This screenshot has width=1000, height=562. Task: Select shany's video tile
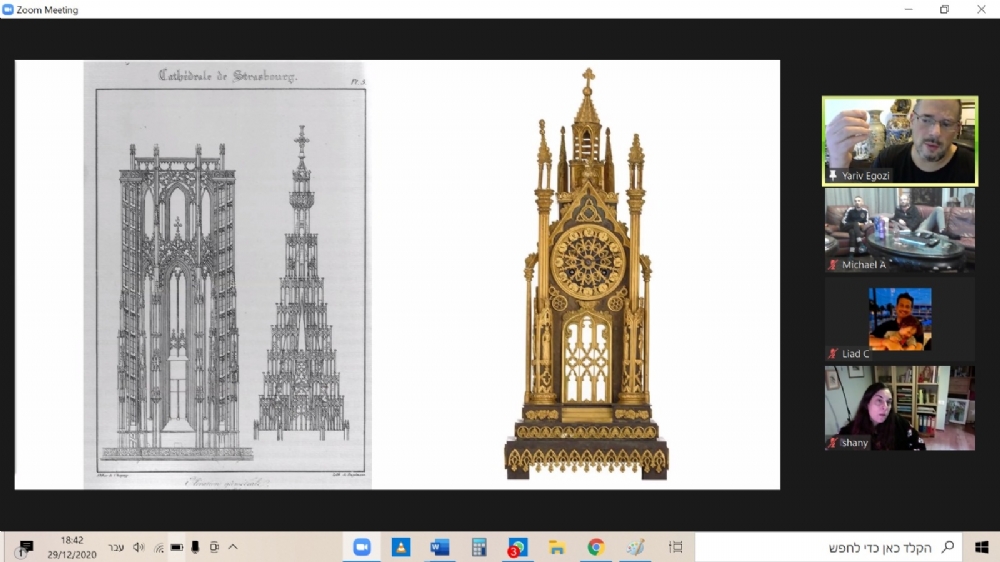coord(900,408)
